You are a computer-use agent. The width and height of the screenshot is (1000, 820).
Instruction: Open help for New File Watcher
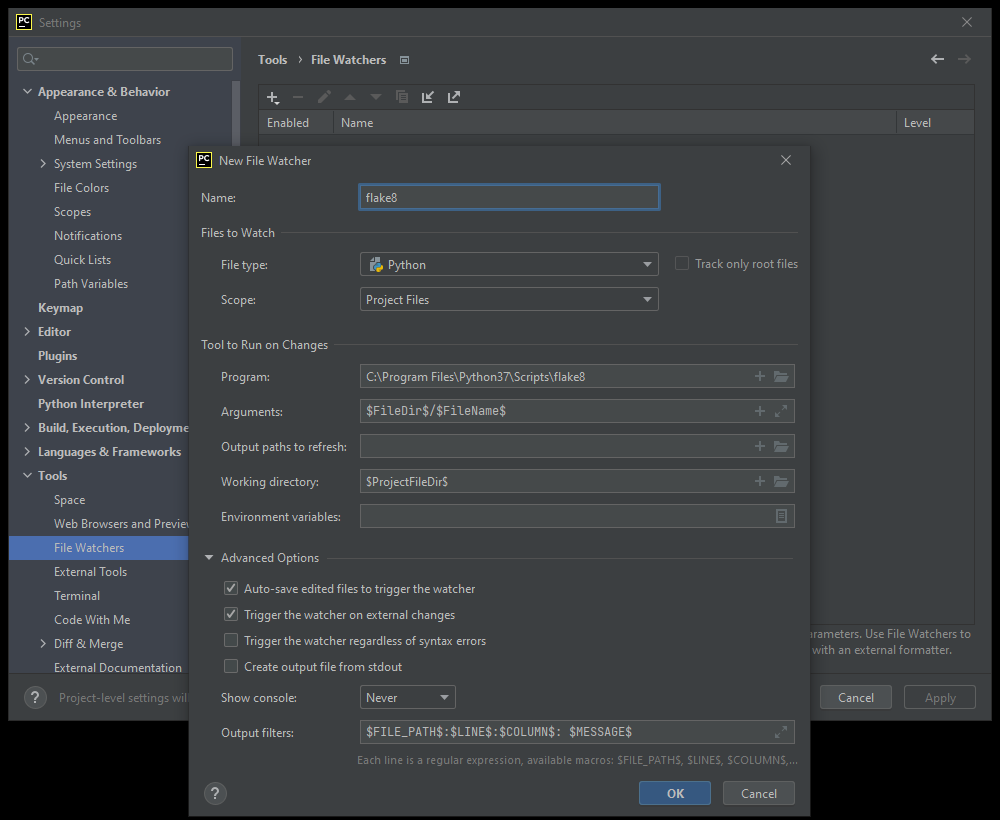[x=215, y=793]
